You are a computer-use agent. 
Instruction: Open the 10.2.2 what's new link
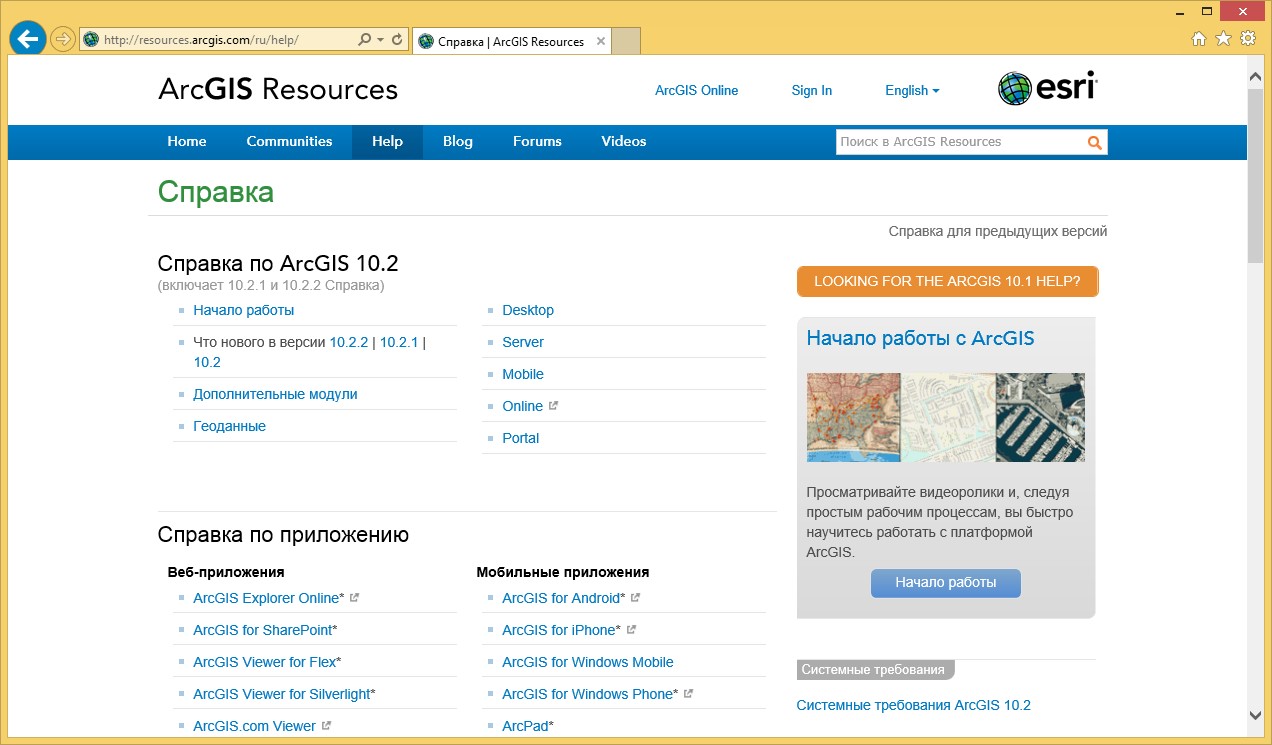click(x=349, y=342)
